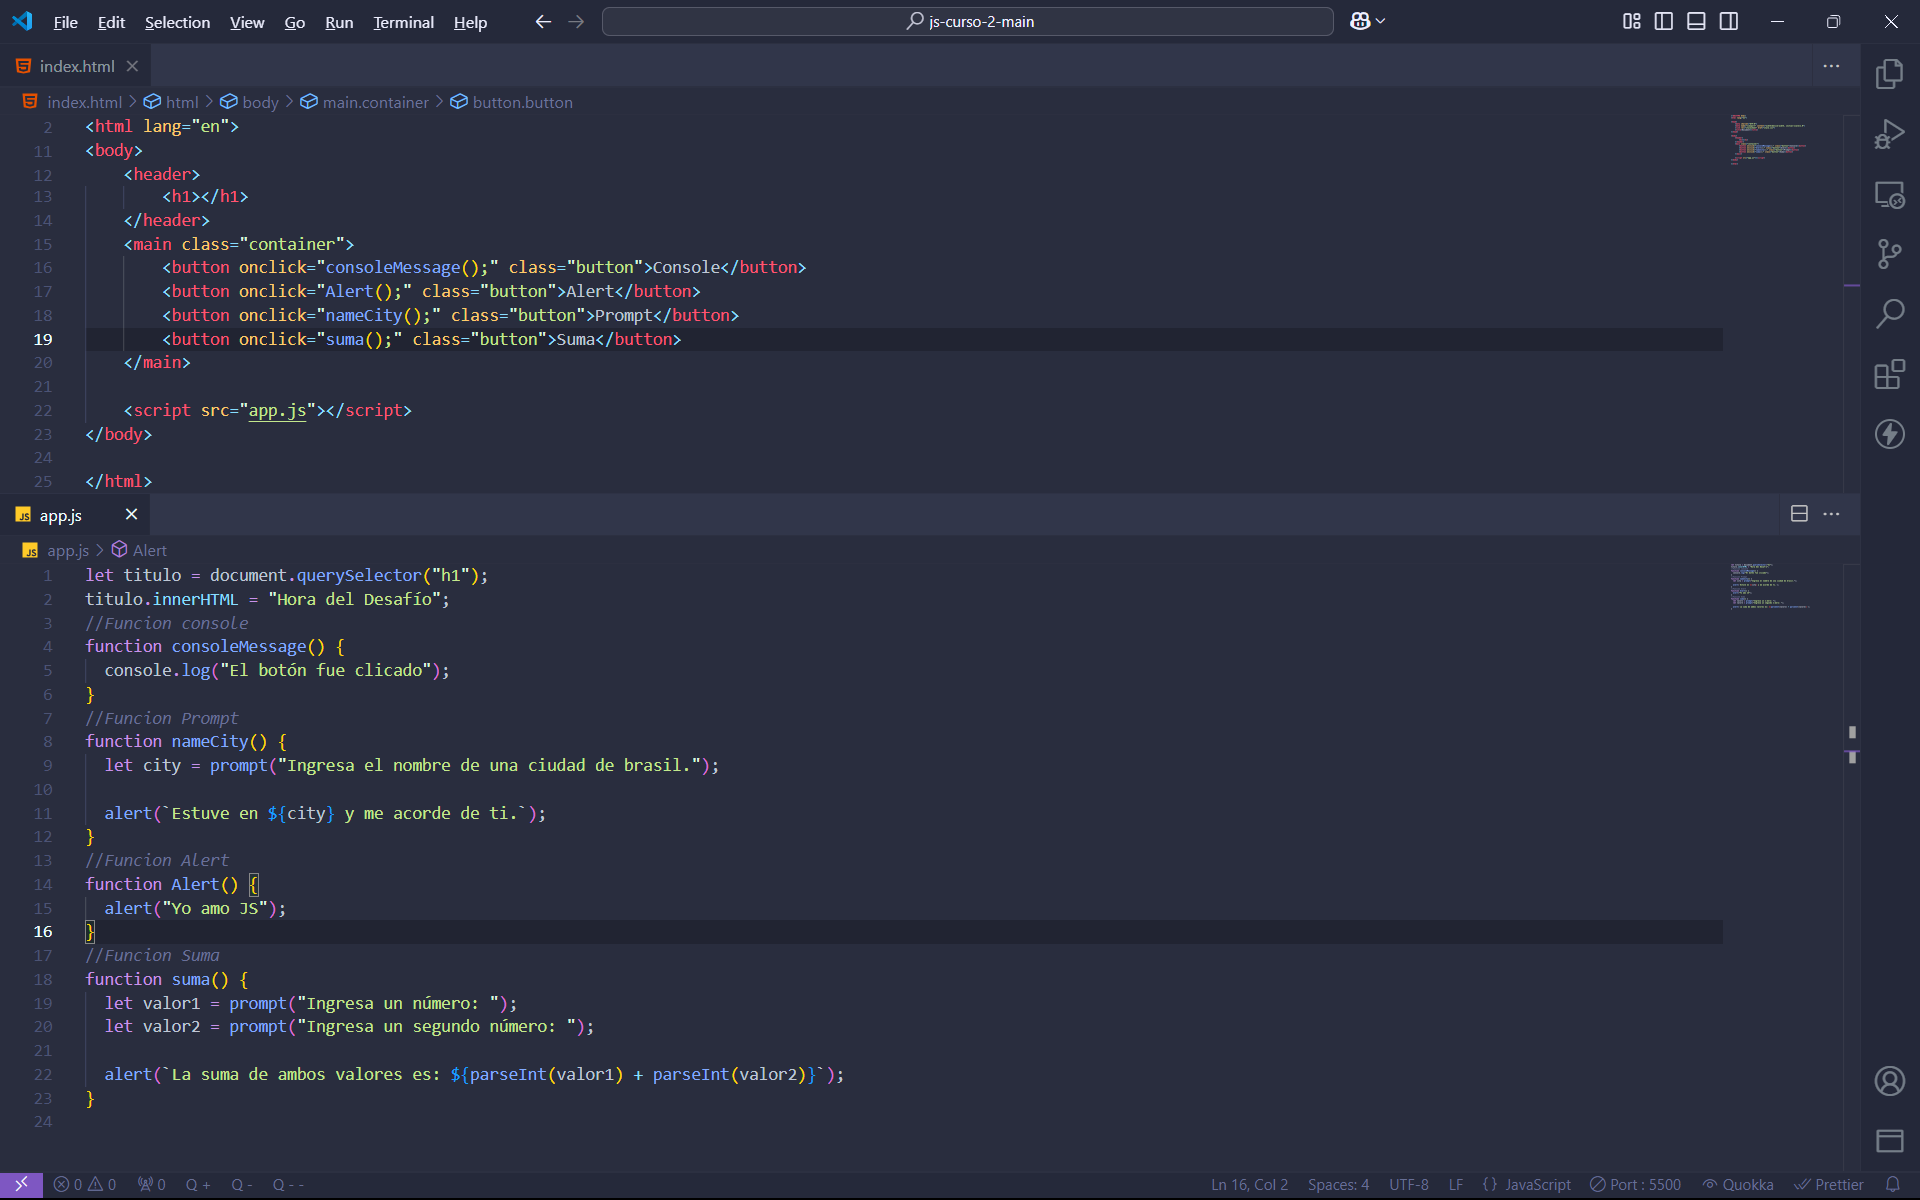This screenshot has height=1200, width=1920.
Task: Expand the body breadcrumb item
Action: tap(249, 102)
